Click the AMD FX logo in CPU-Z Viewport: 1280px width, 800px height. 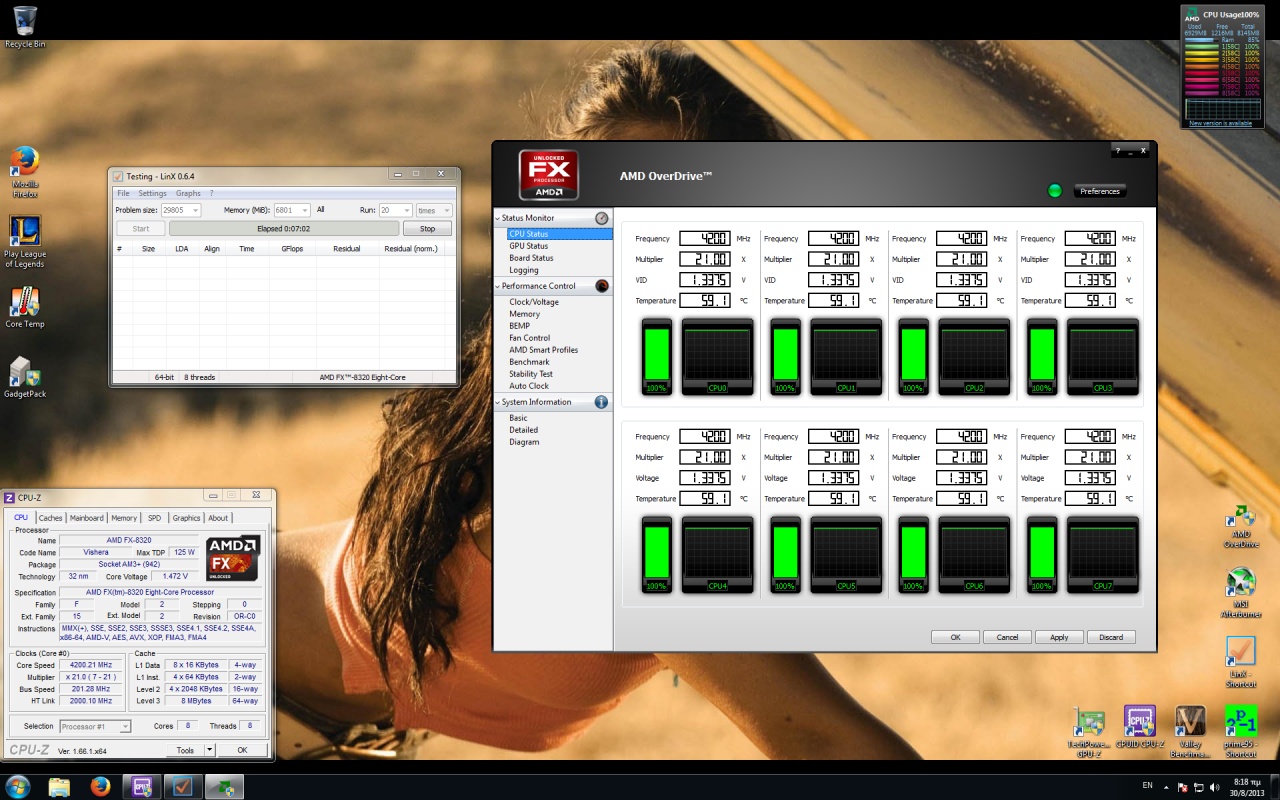(x=232, y=558)
